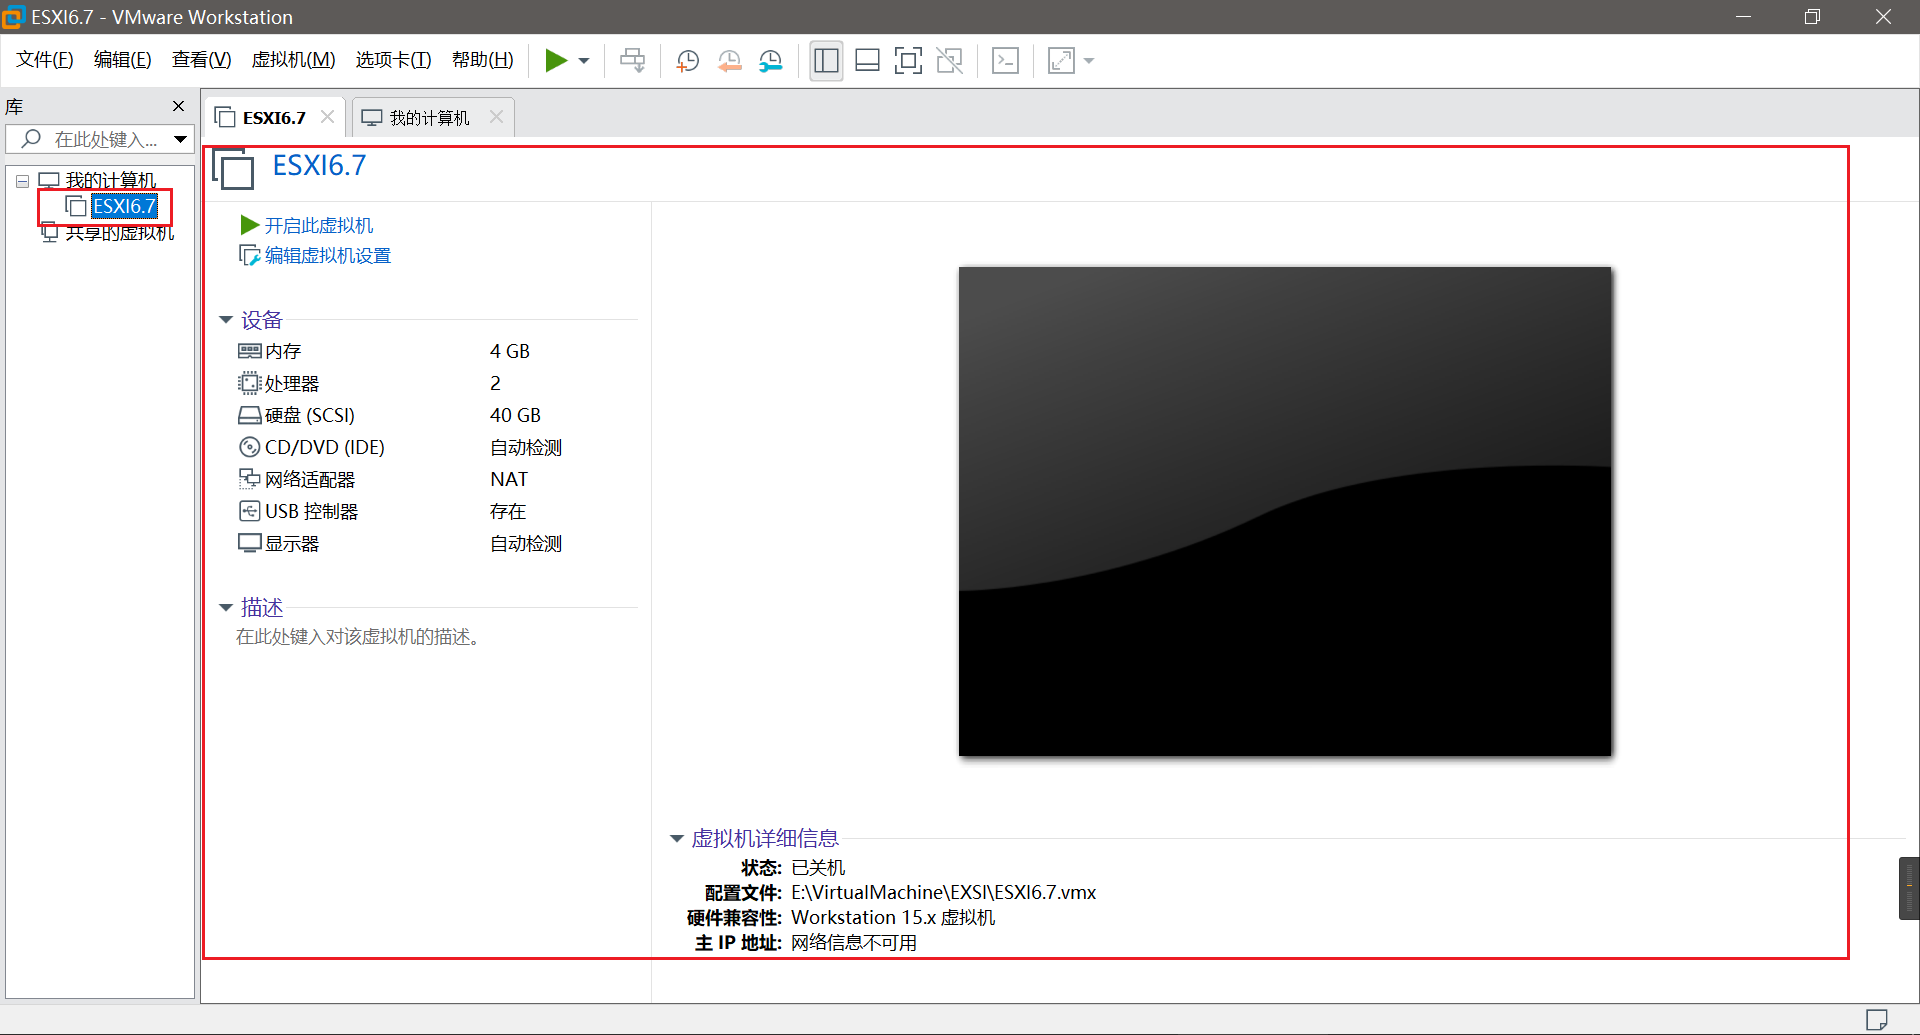Open the stretch display options dropdown arrow

coord(1089,61)
